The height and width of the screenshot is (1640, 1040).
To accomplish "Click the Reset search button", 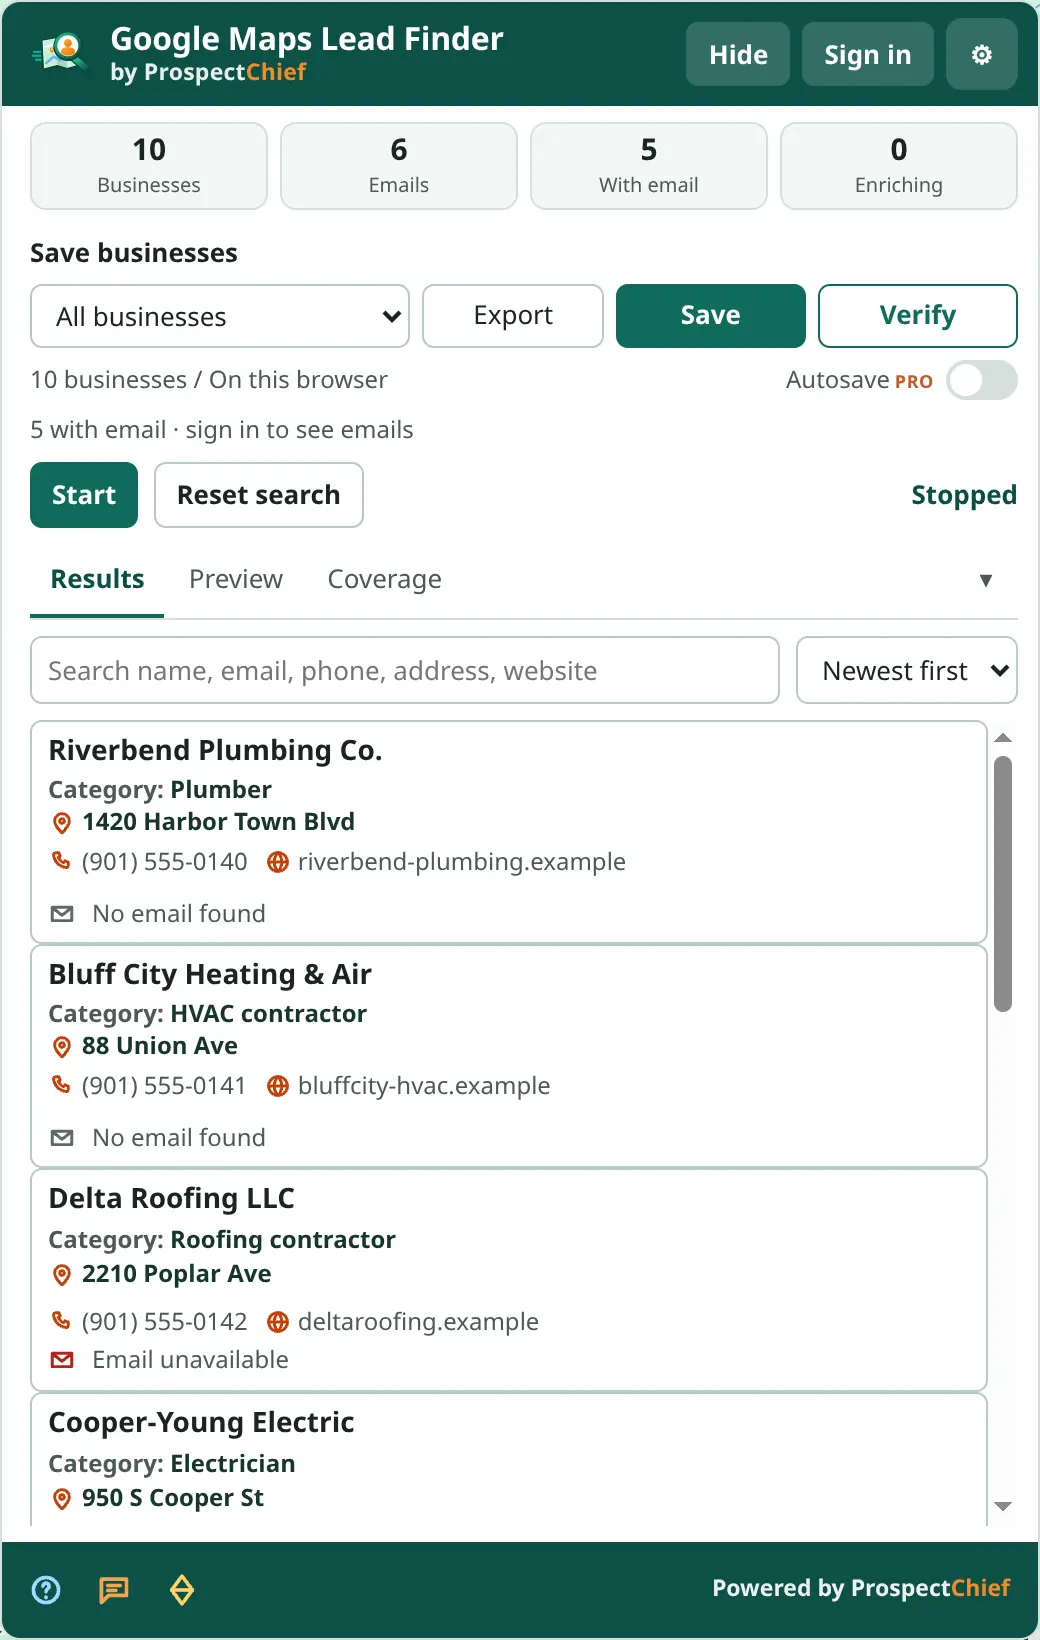I will pos(259,495).
